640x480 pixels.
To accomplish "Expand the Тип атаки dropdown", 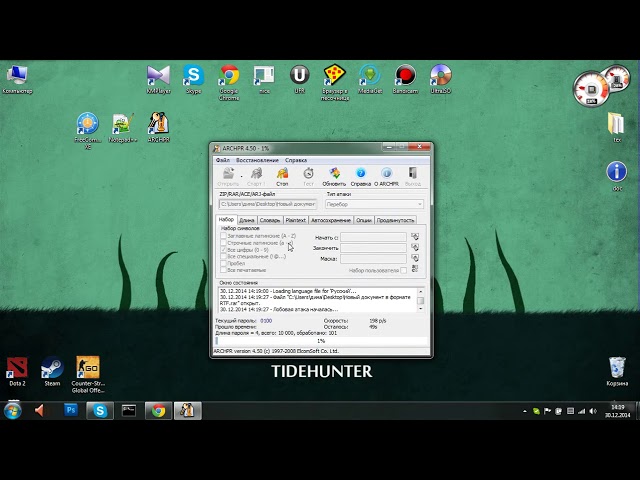I will click(419, 204).
